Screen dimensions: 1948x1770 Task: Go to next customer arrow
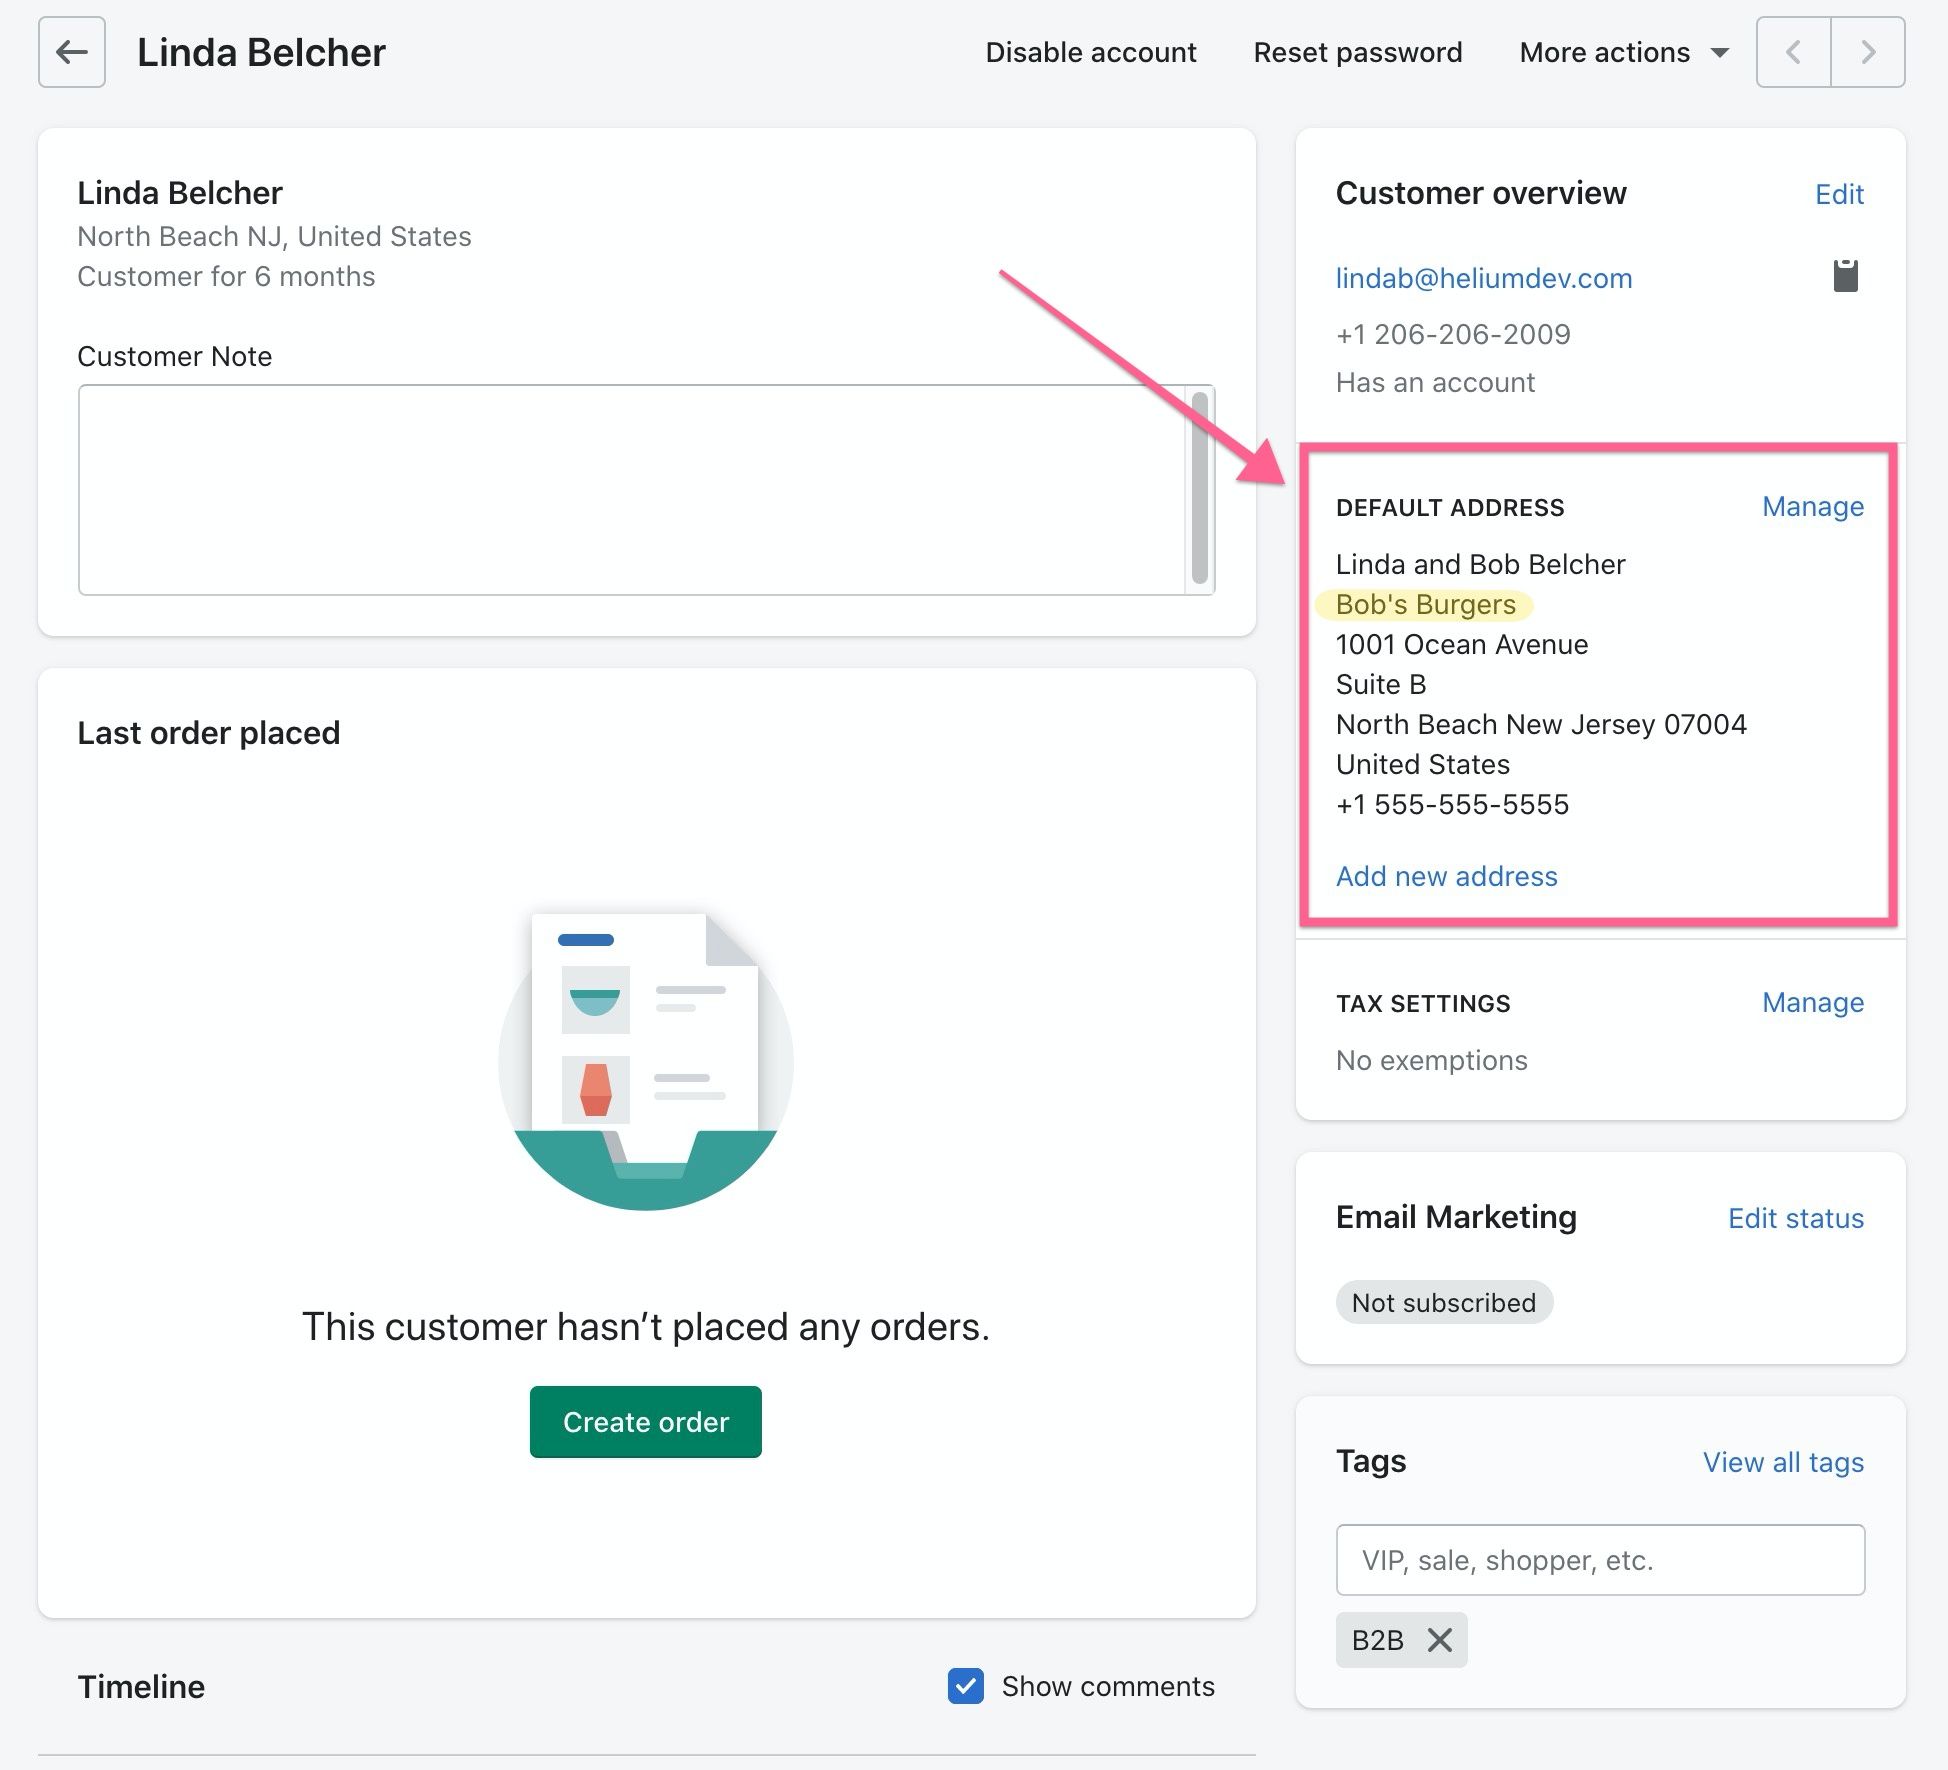pyautogui.click(x=1867, y=52)
